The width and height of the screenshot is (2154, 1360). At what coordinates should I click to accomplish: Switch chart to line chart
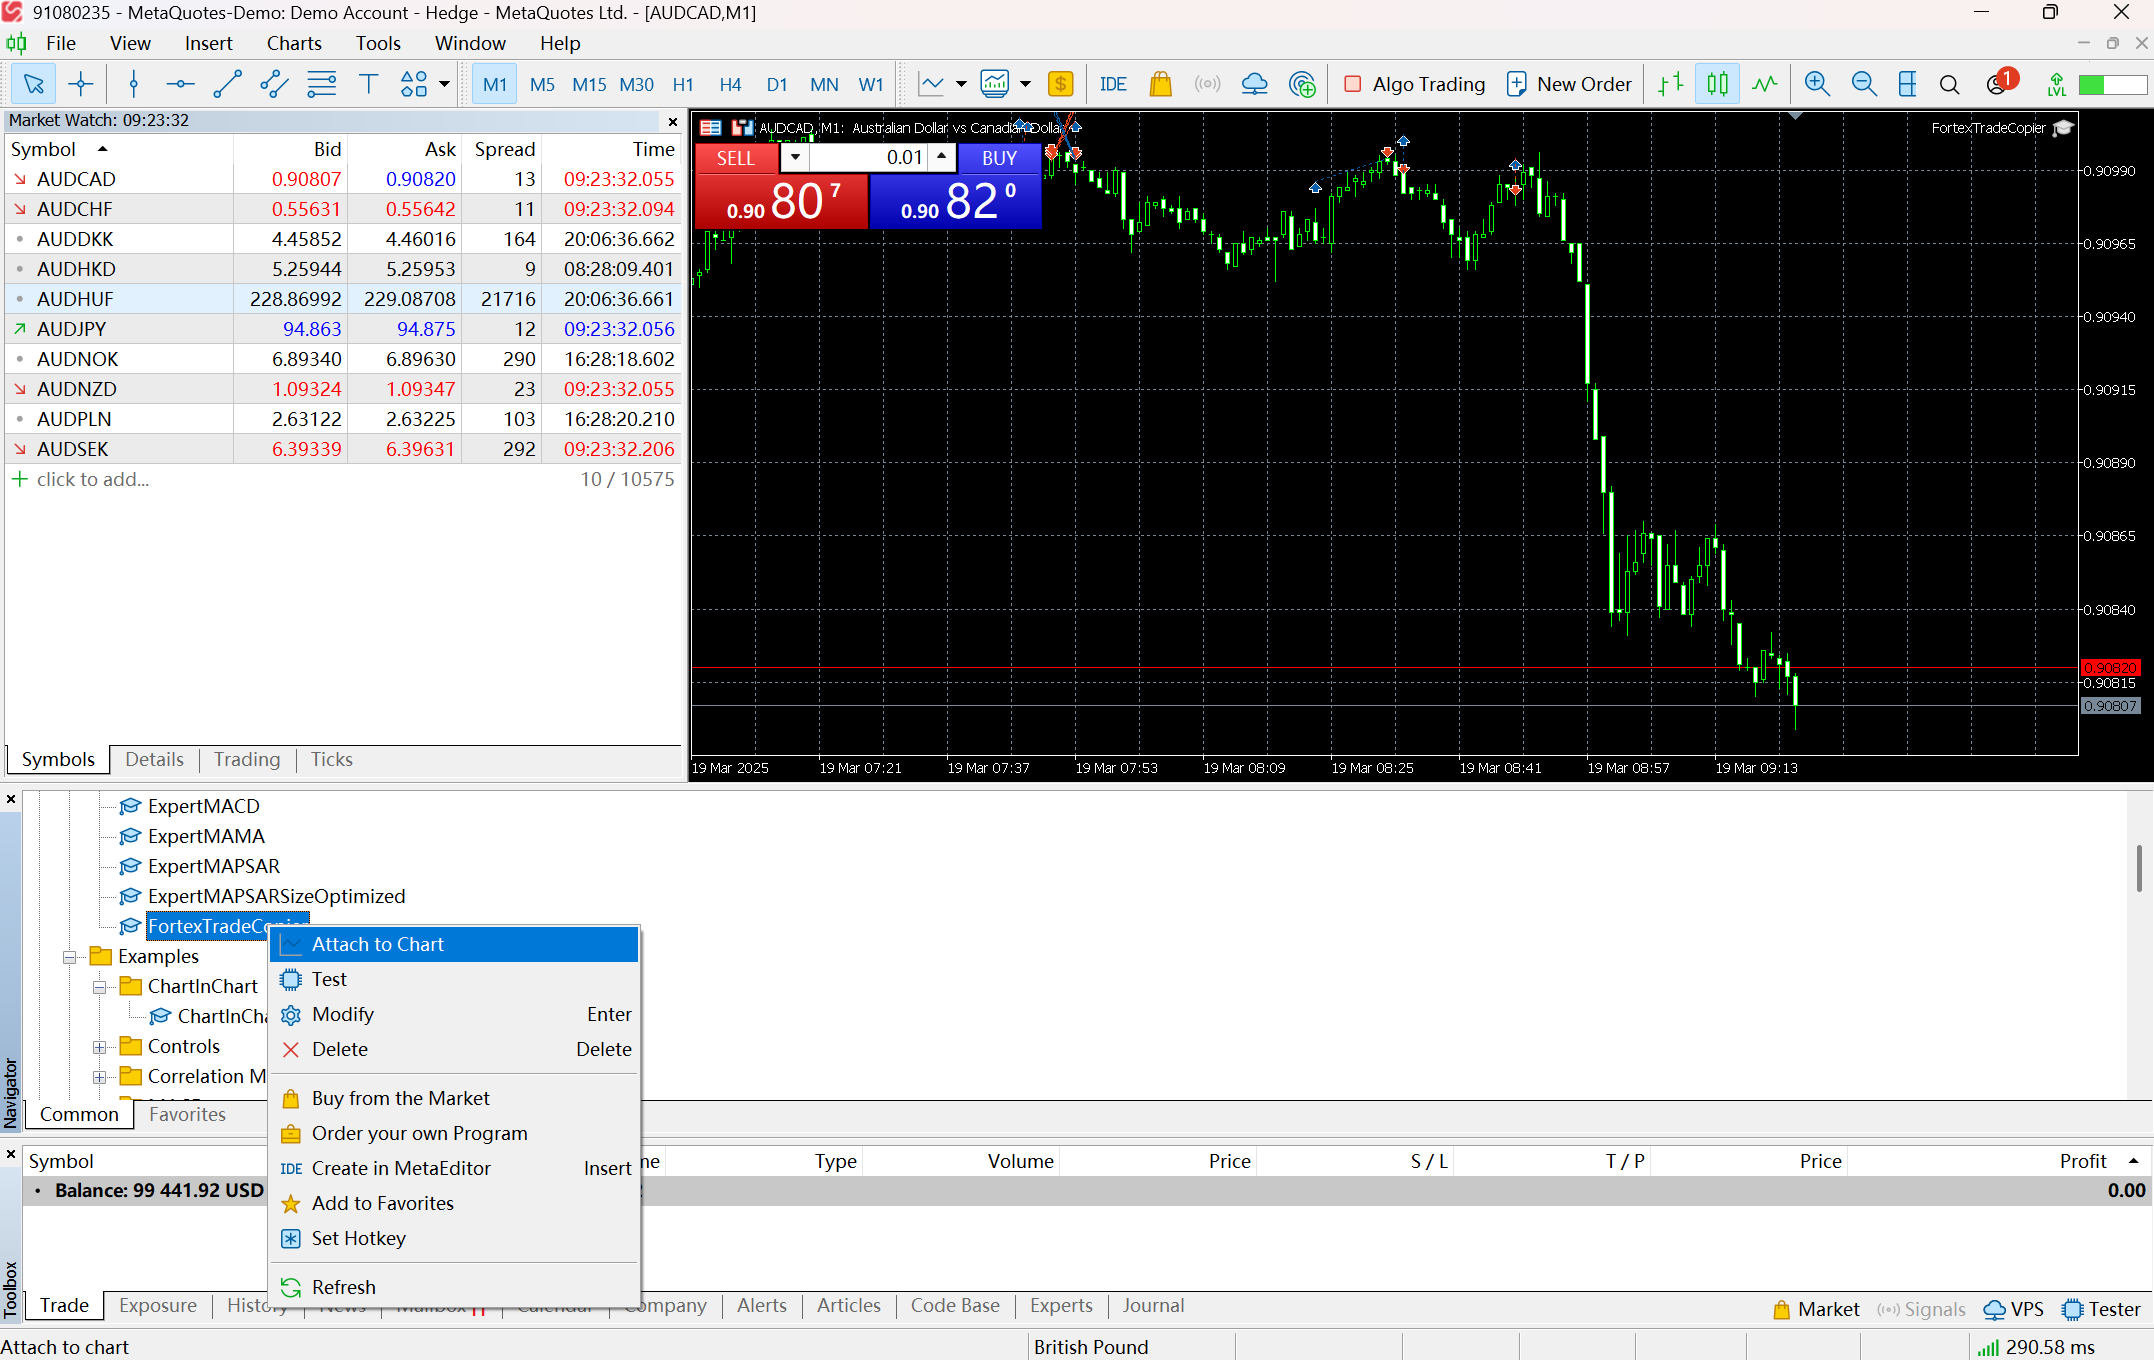click(1764, 84)
